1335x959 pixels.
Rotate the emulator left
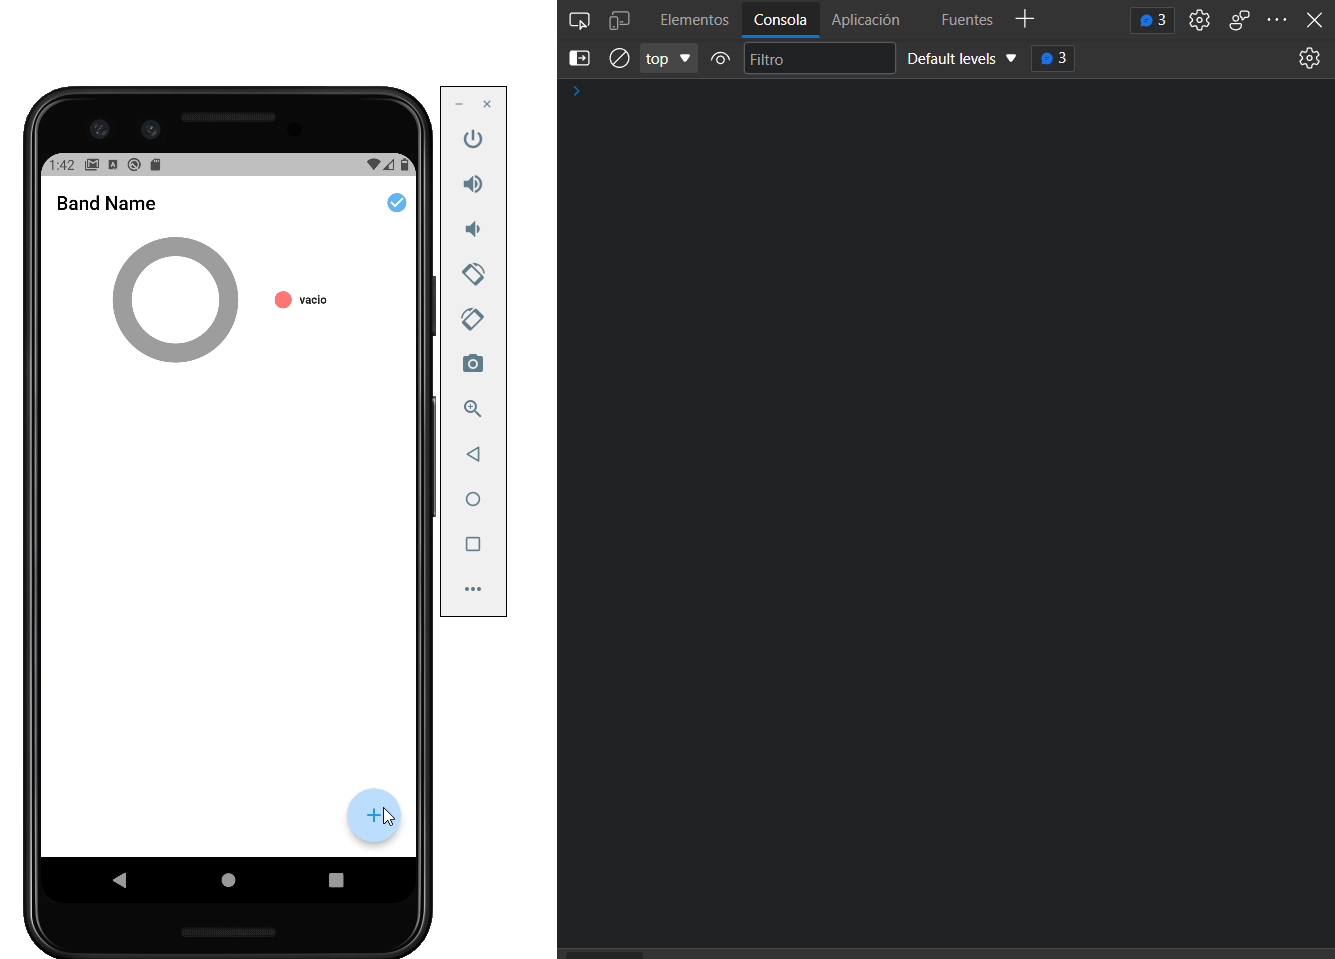click(x=473, y=273)
